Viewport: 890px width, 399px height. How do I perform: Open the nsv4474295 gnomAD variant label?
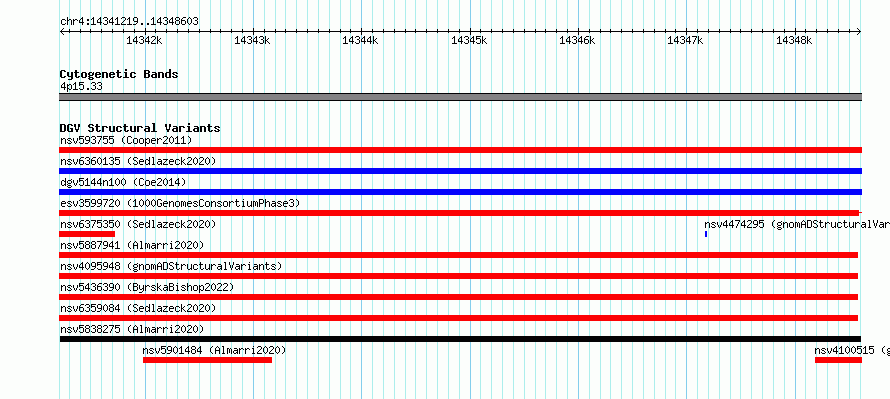797,224
